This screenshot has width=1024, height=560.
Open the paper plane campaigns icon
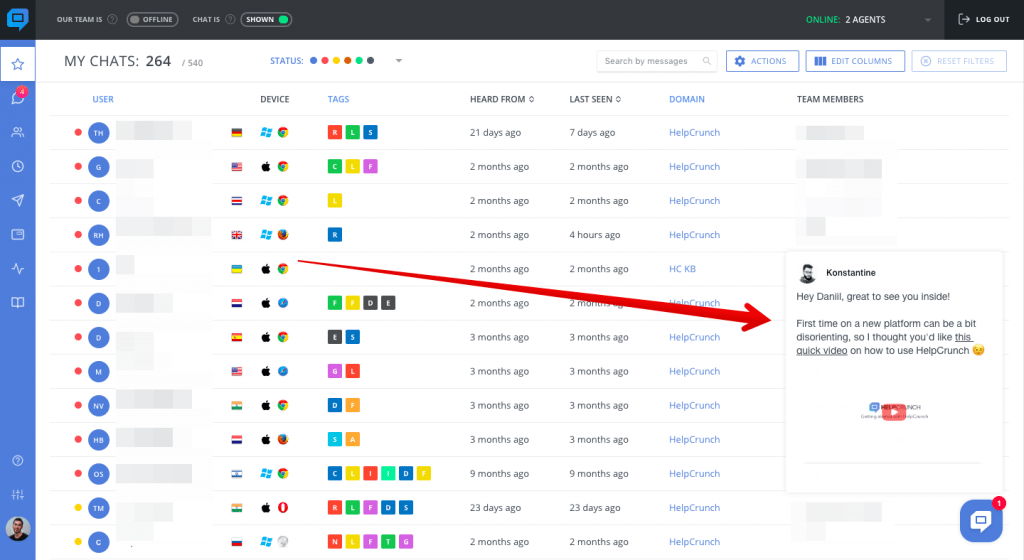tap(18, 200)
